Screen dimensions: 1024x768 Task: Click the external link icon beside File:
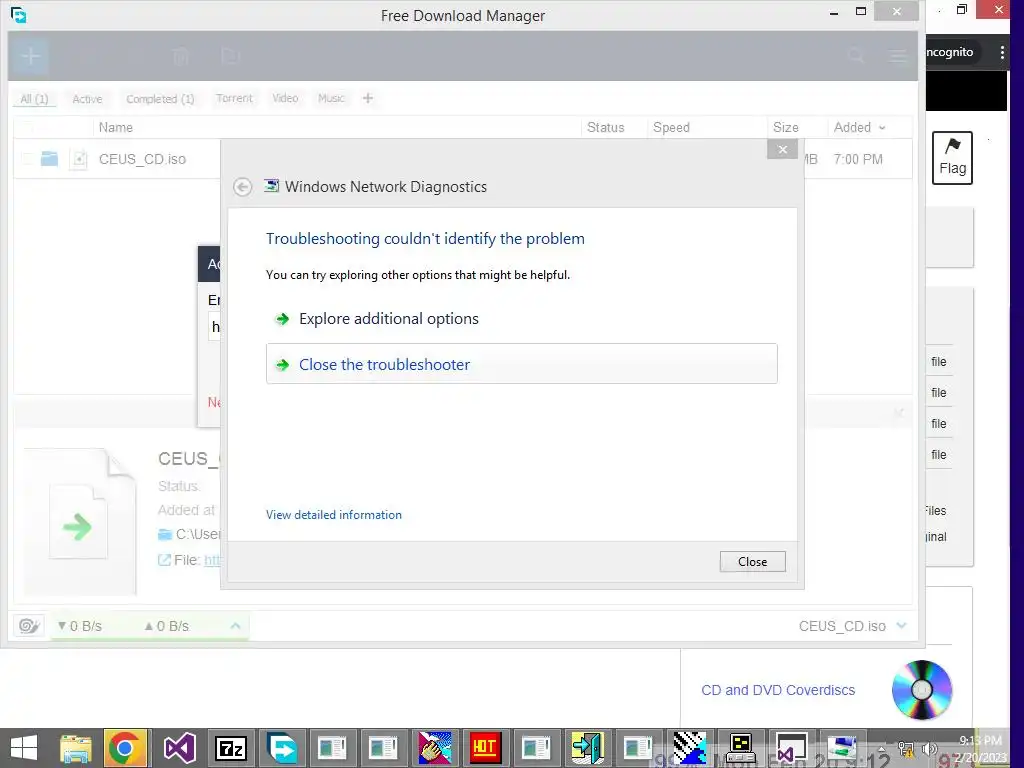[x=165, y=560]
